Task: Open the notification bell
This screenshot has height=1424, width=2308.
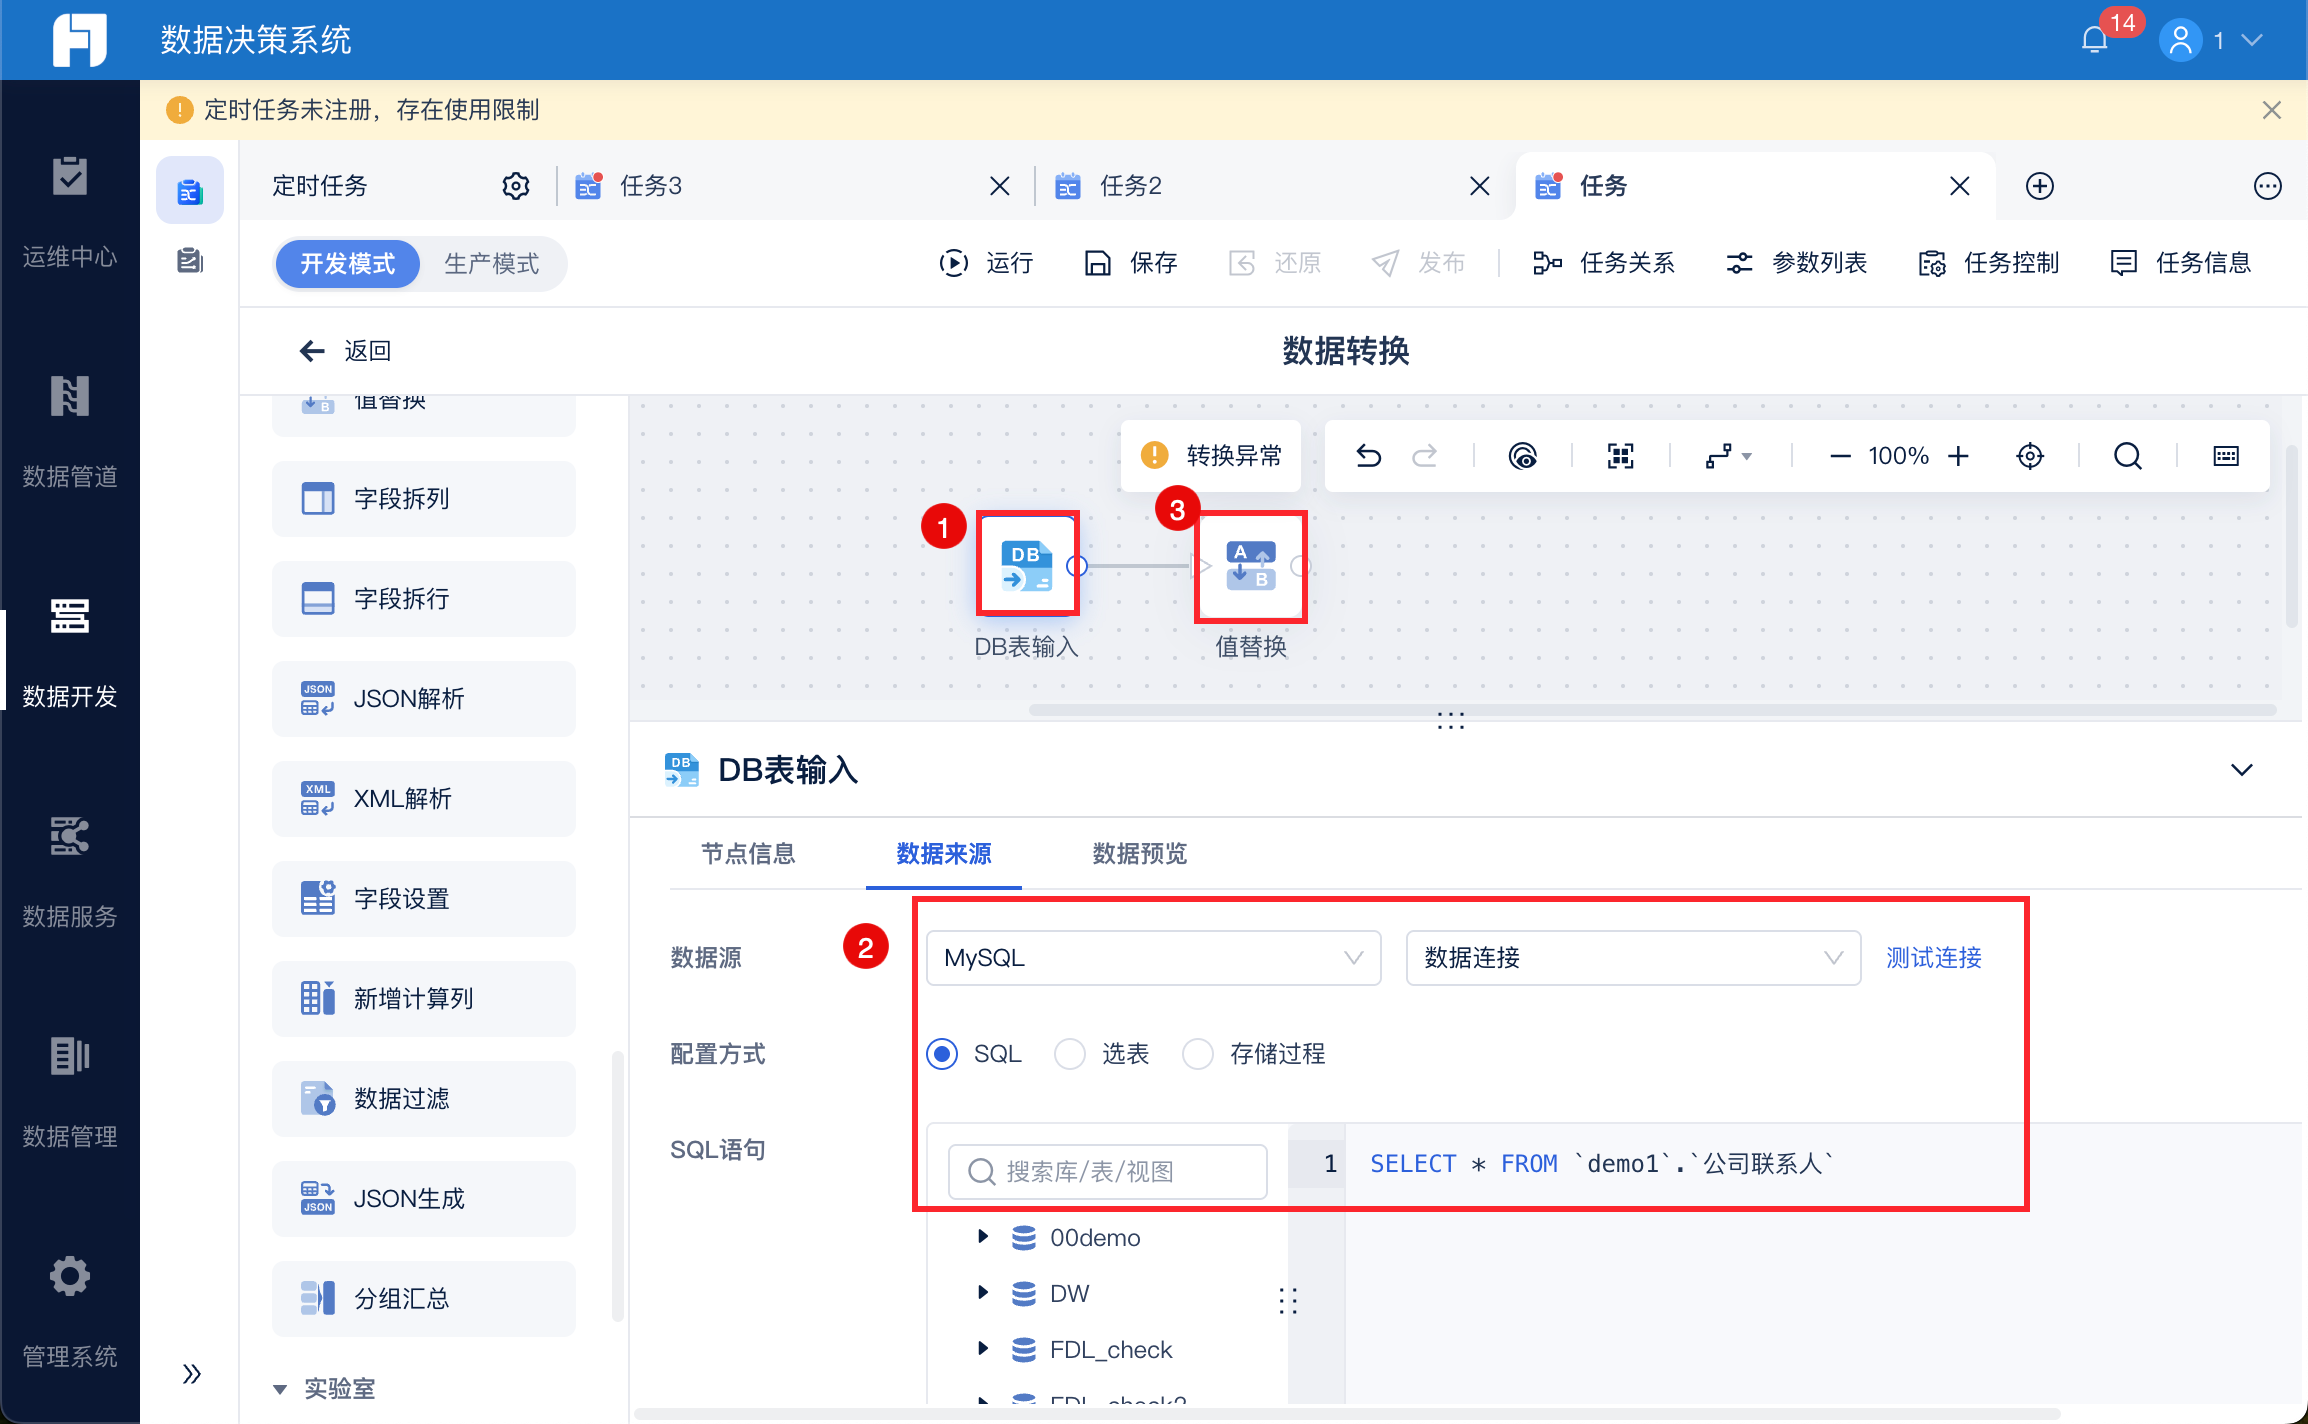Action: pos(2094,40)
